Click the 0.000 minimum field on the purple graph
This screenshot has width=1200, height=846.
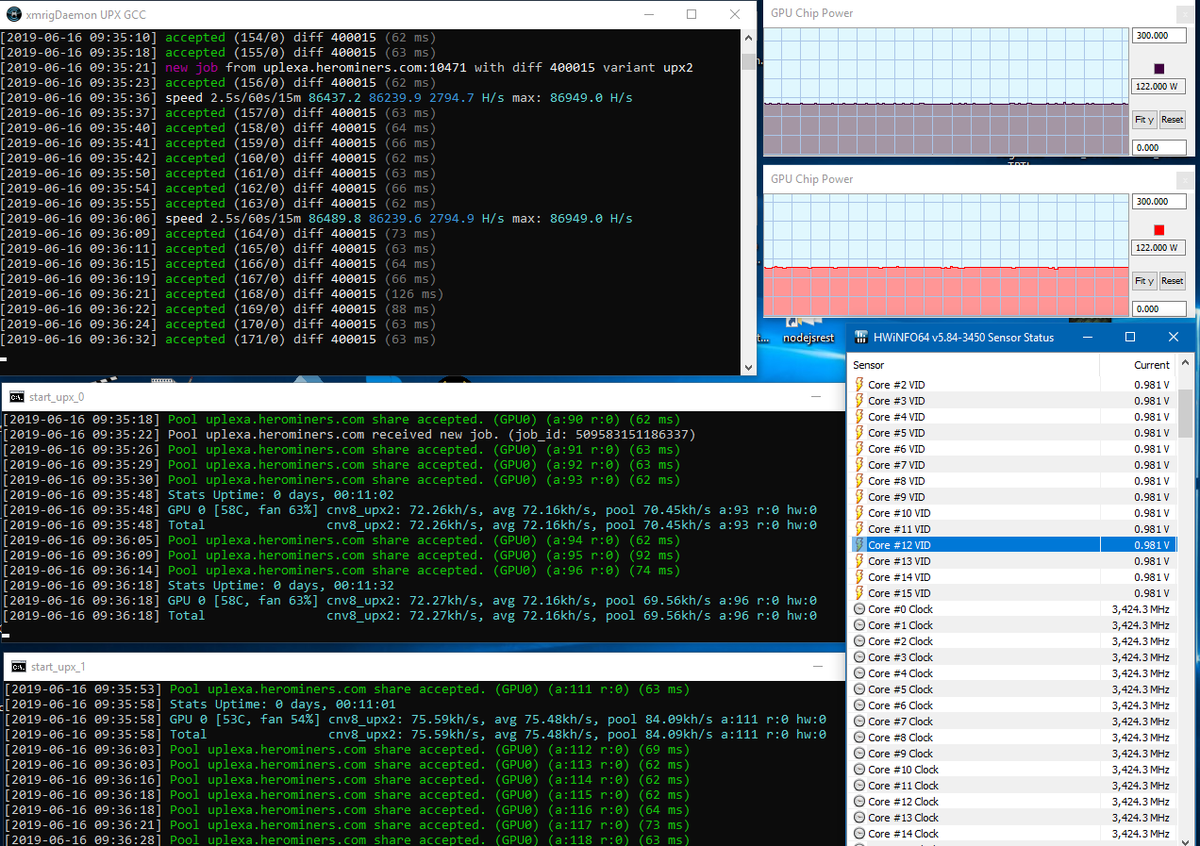[x=1159, y=147]
